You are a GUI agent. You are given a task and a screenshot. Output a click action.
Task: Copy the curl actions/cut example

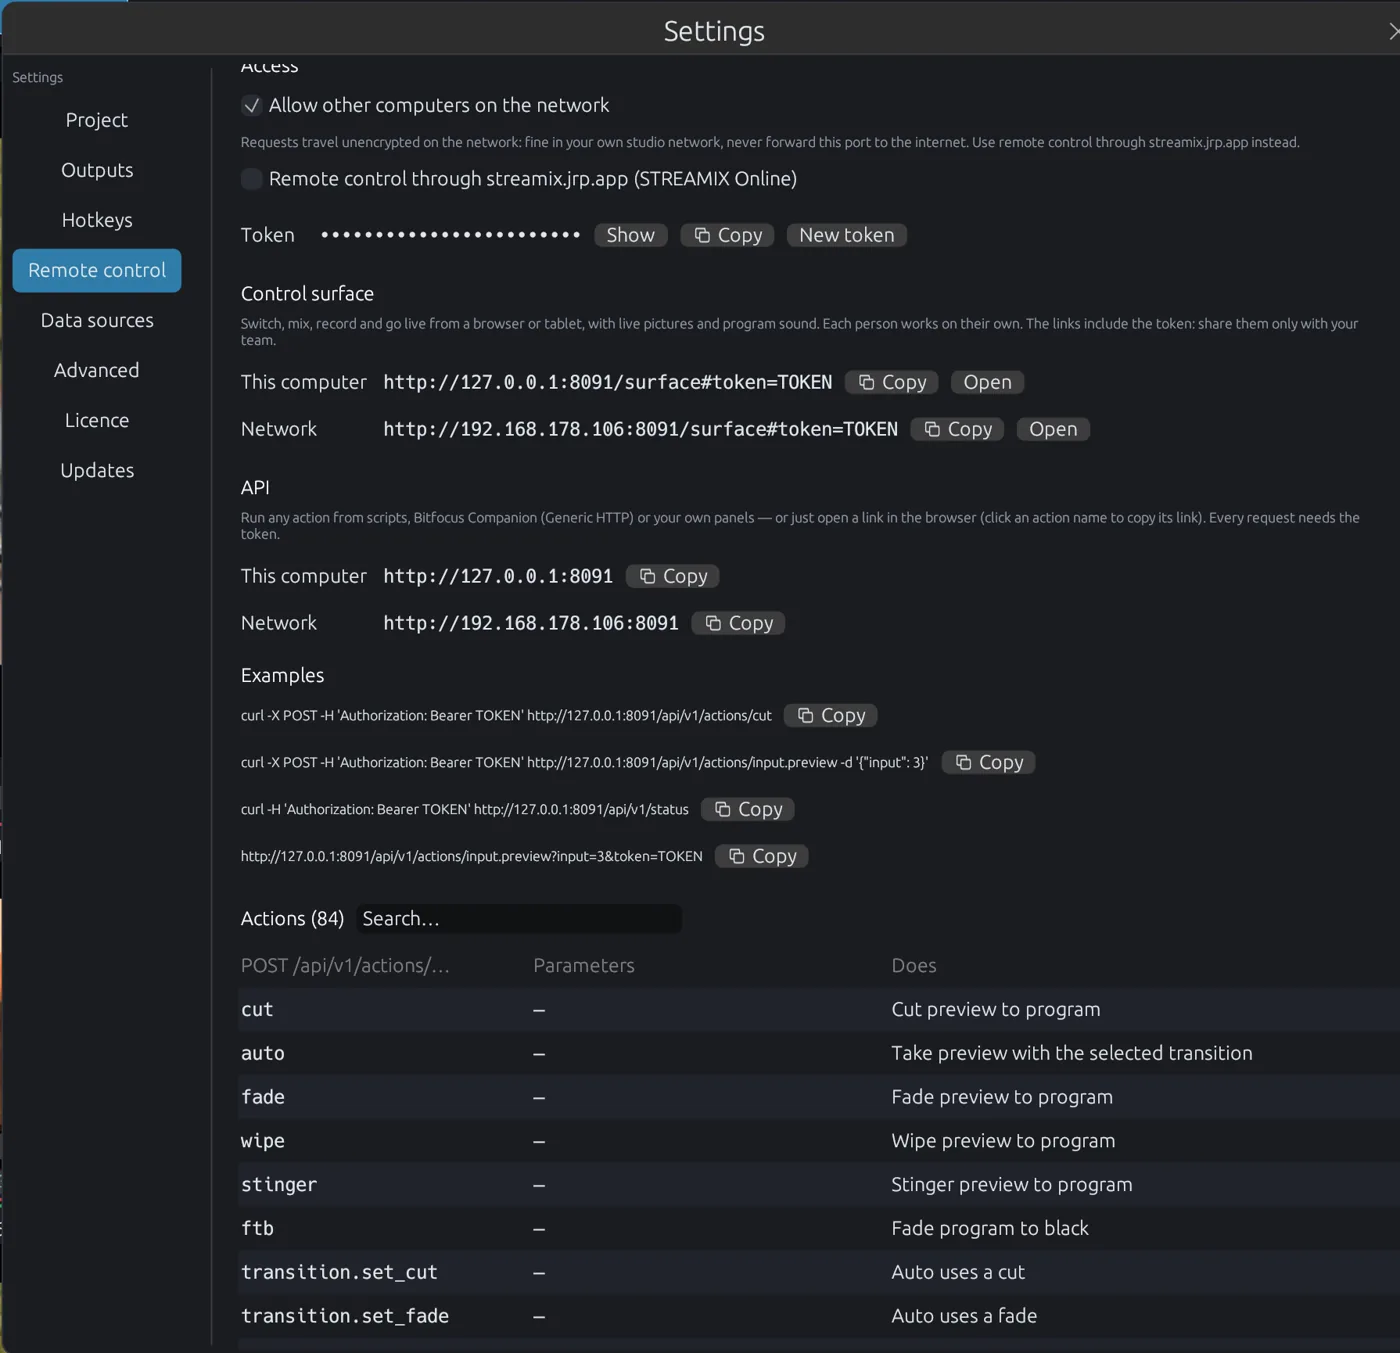[830, 715]
